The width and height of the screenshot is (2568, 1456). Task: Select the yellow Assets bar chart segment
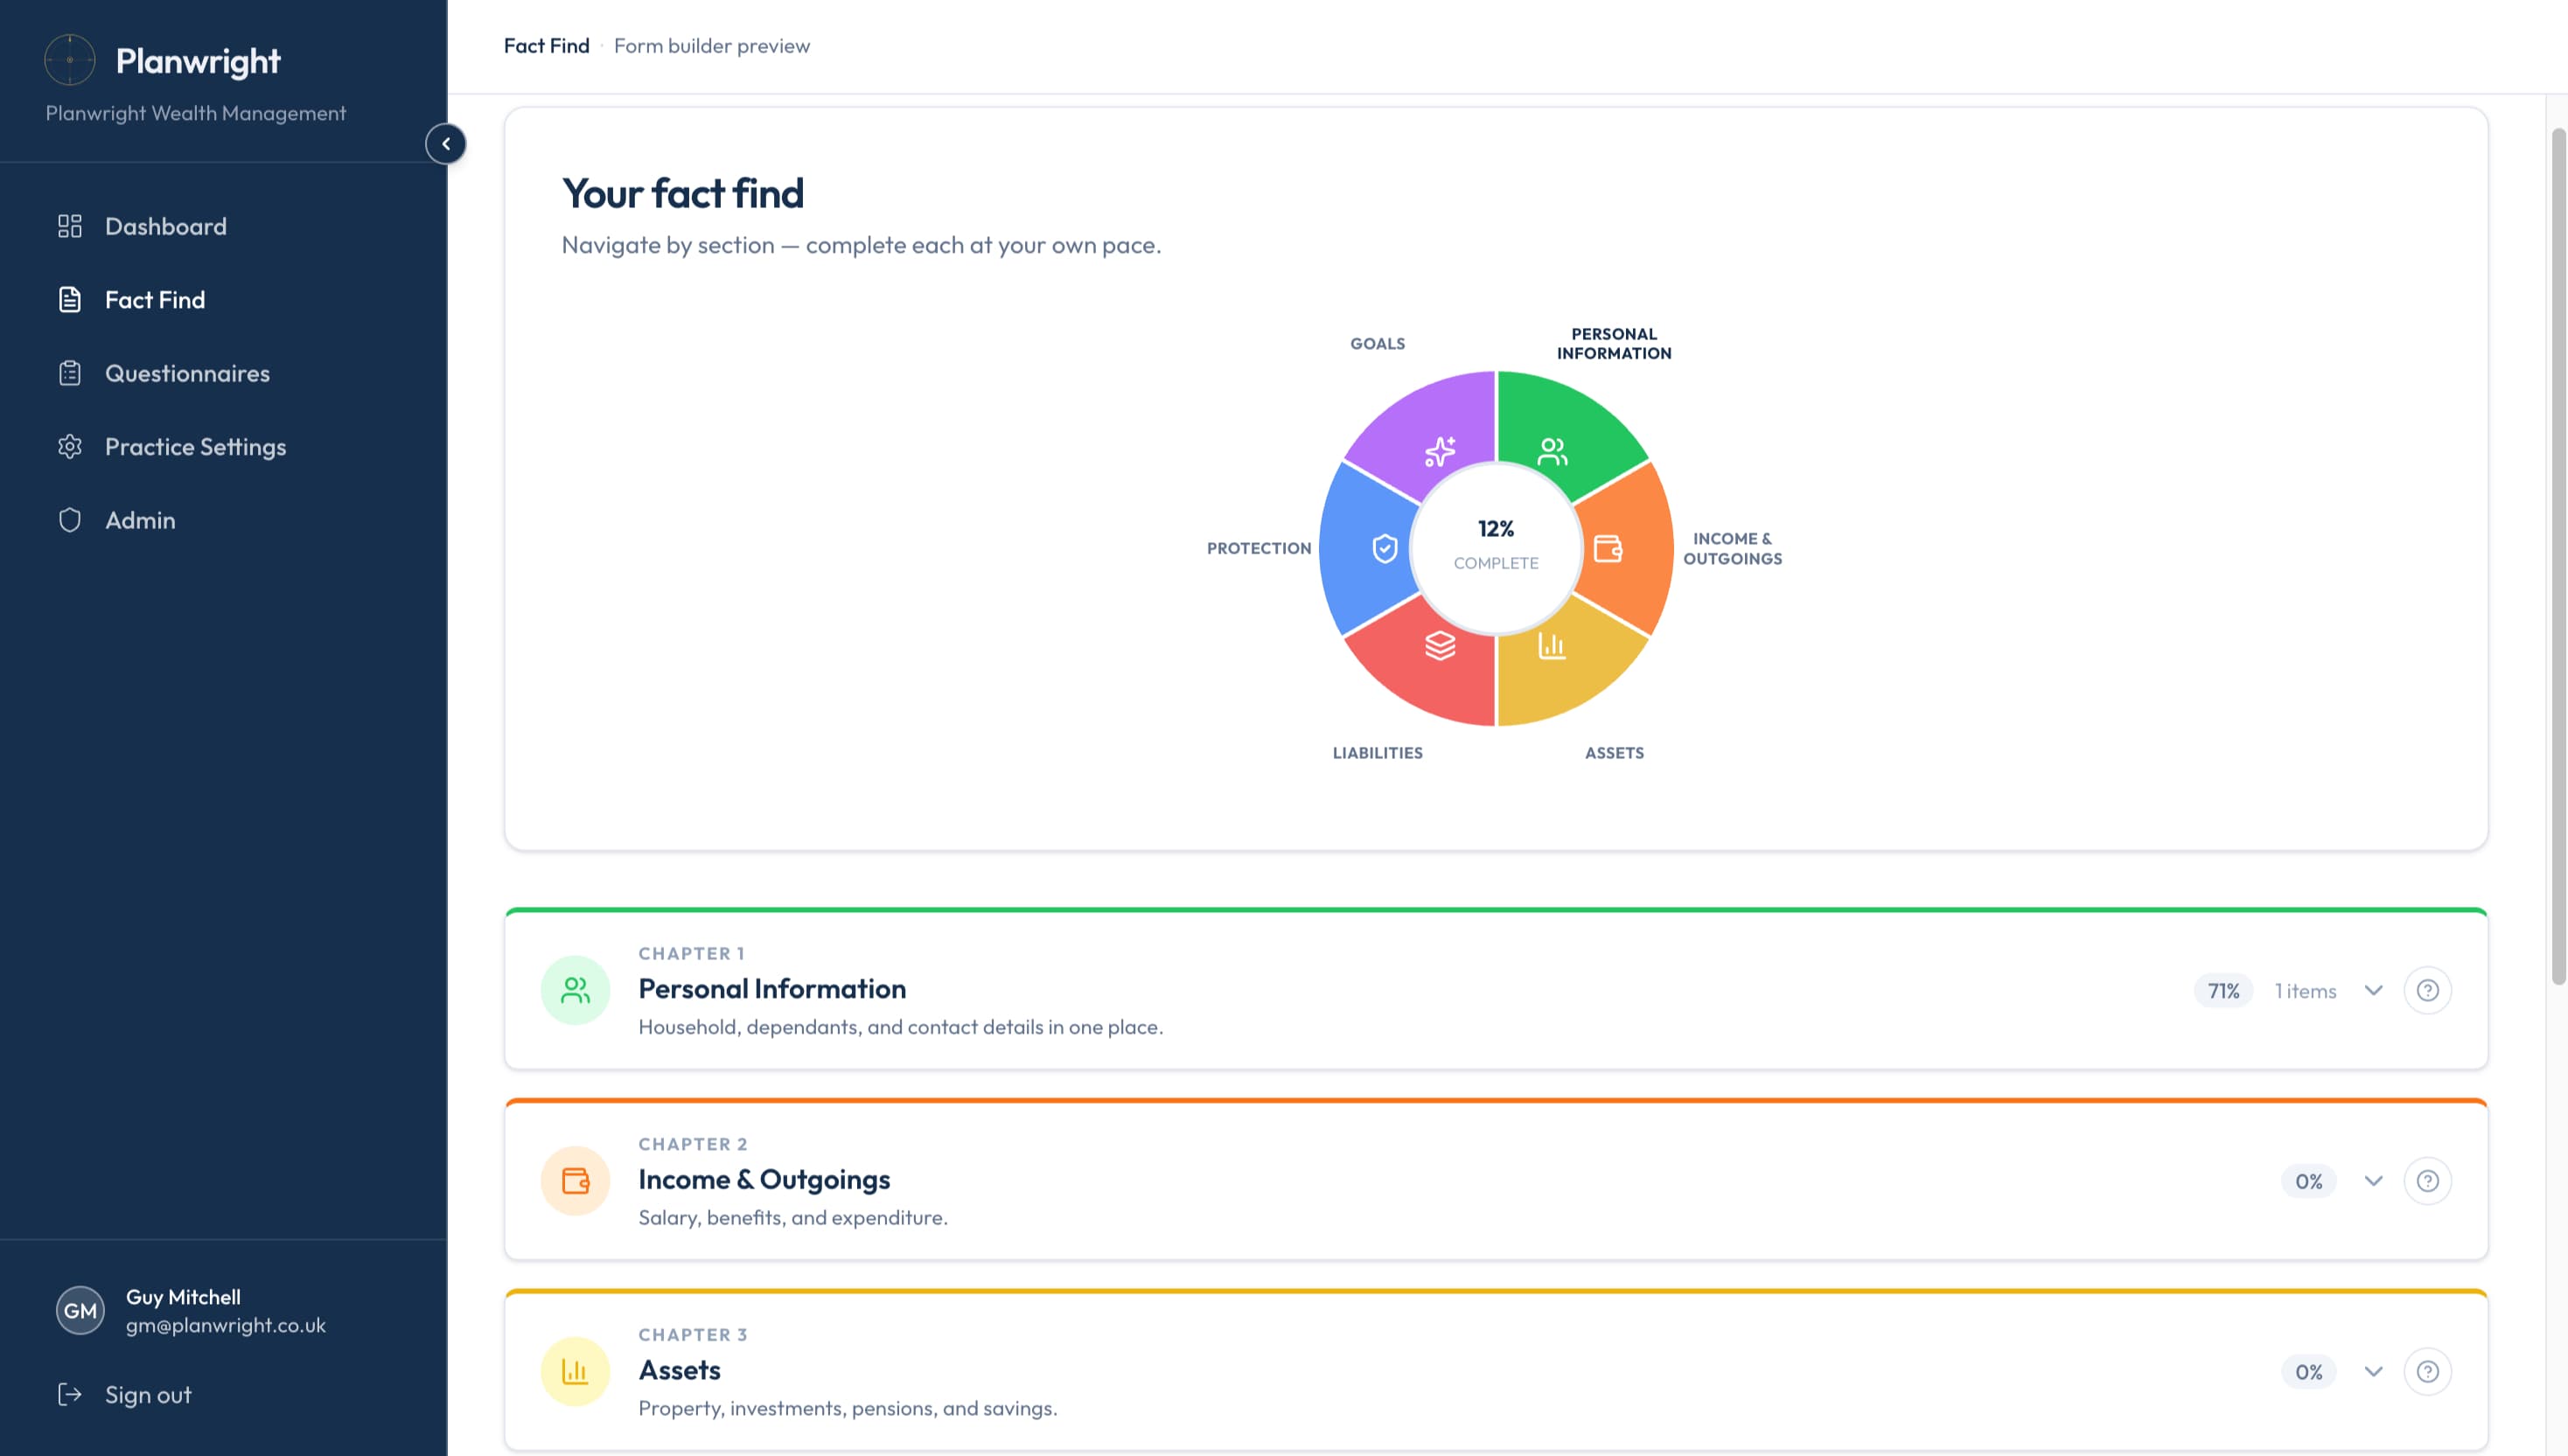pyautogui.click(x=1553, y=646)
